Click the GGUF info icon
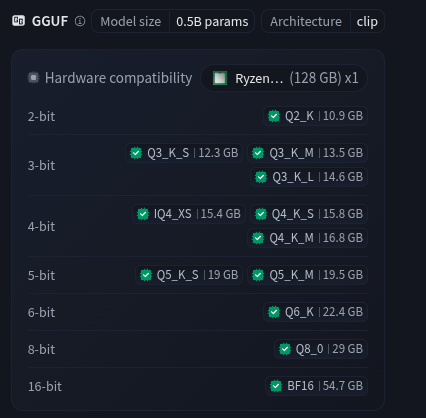The width and height of the screenshot is (426, 418). click(80, 21)
